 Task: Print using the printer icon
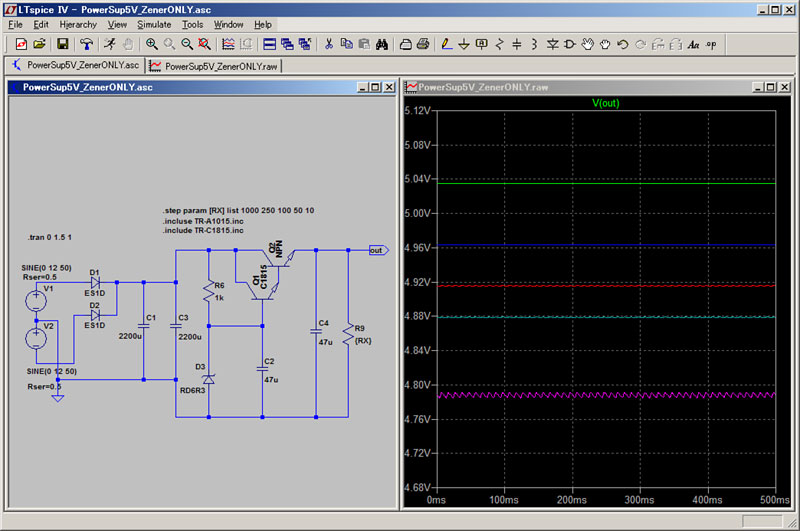(x=423, y=44)
